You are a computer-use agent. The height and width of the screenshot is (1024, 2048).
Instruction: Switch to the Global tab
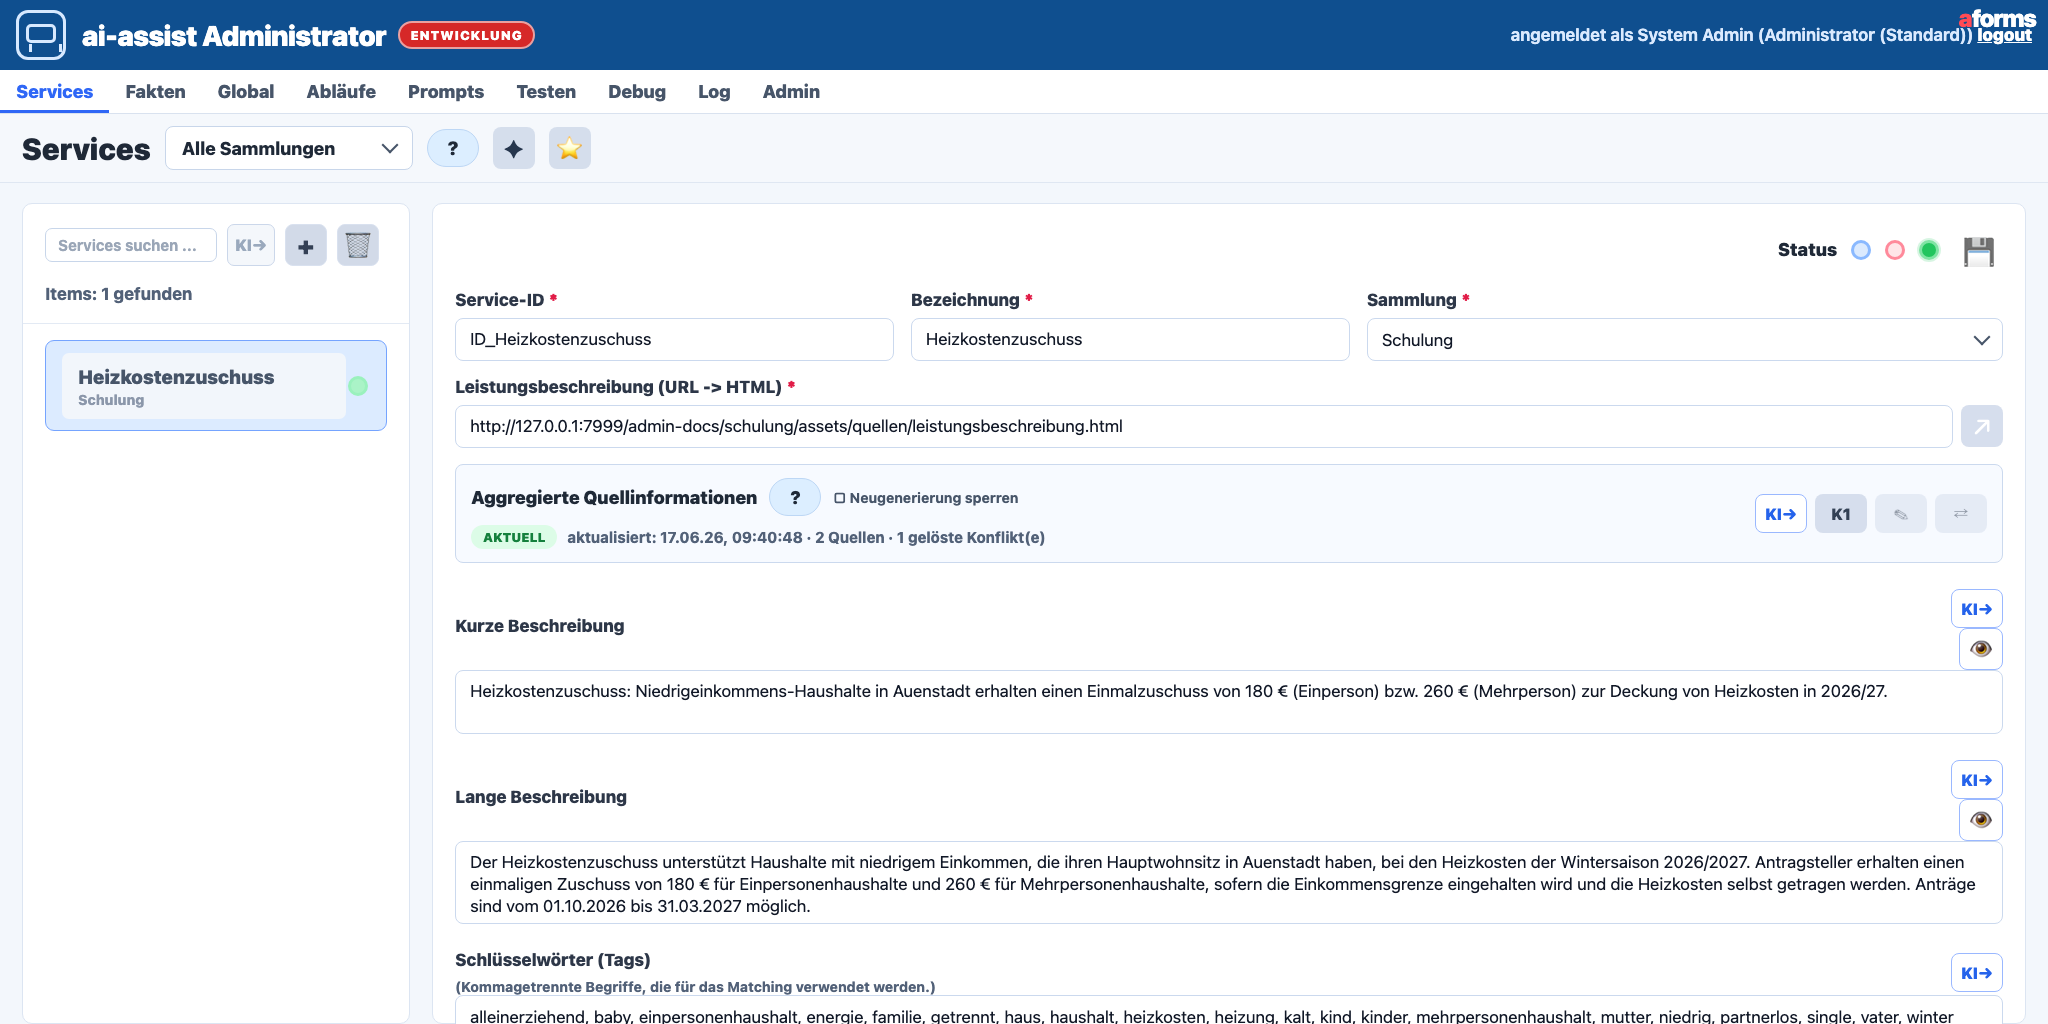coord(246,92)
